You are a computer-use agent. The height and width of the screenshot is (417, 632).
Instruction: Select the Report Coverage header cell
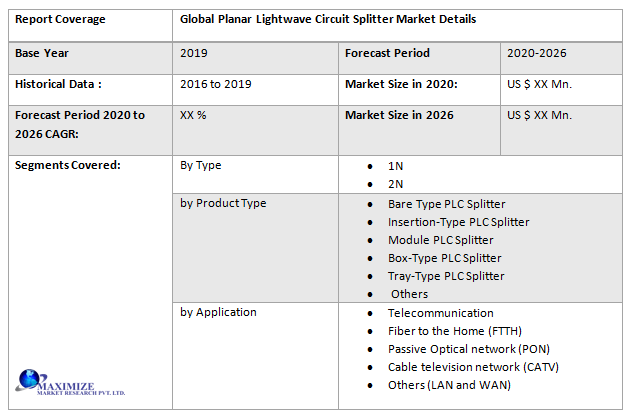pos(60,19)
